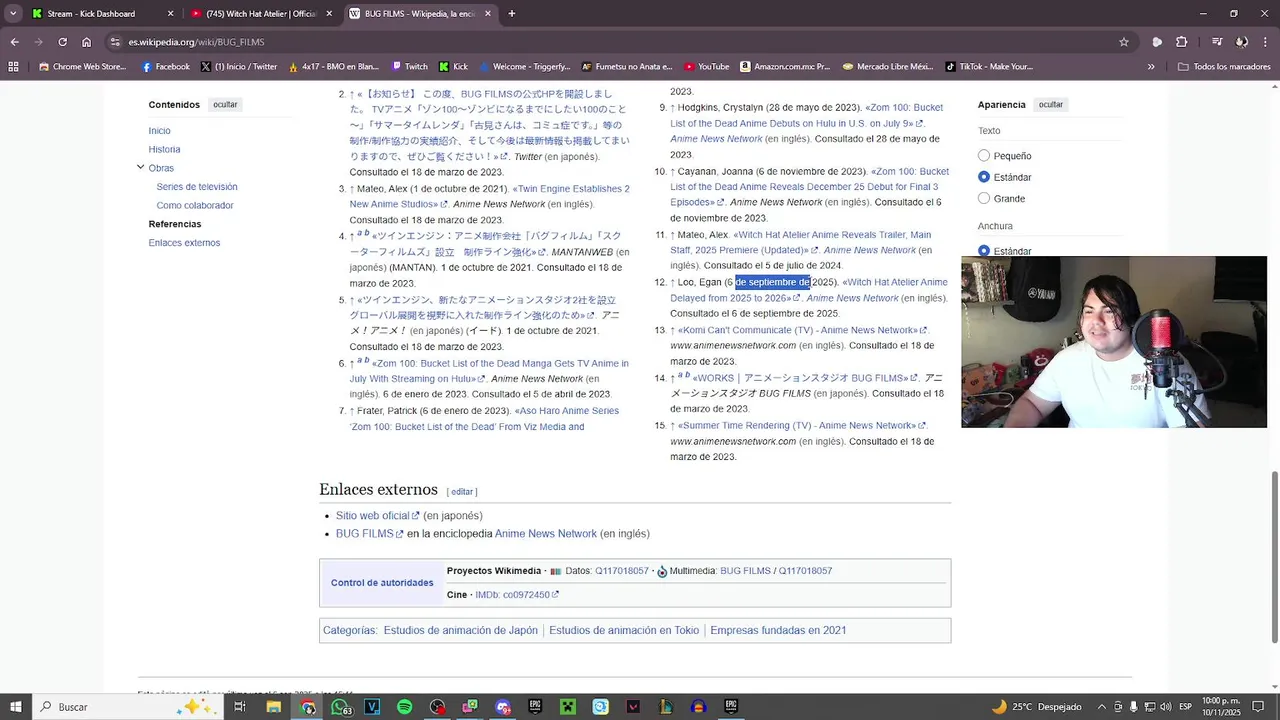
Task: Reload the page with the refresh icon
Action: tap(62, 42)
